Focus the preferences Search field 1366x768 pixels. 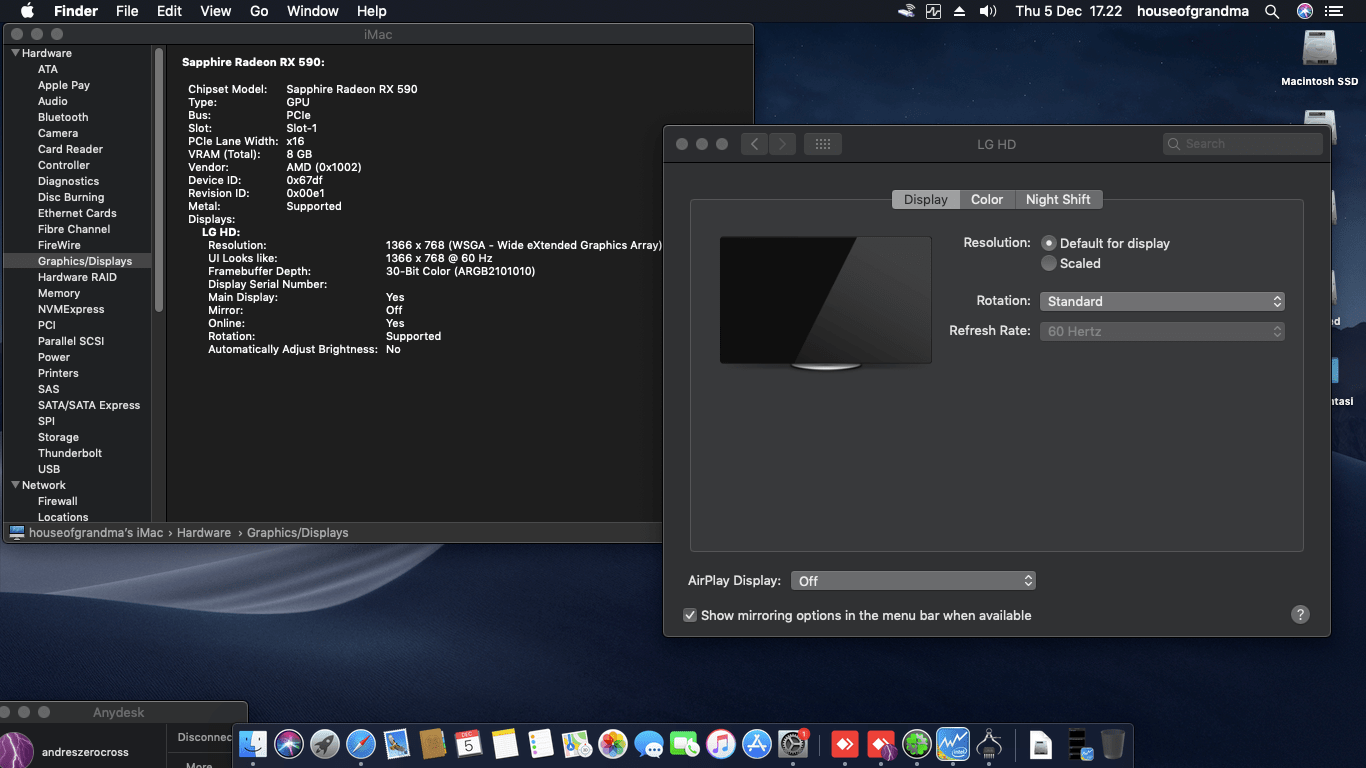point(1243,144)
